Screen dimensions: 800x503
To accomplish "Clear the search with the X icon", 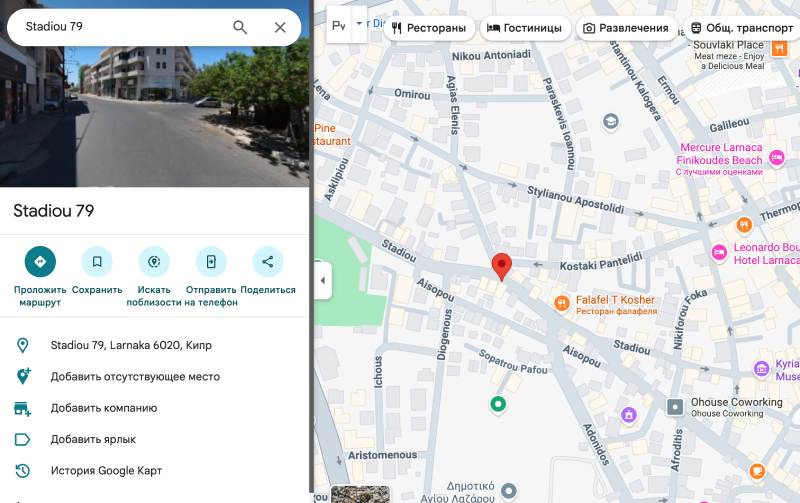I will click(x=280, y=27).
